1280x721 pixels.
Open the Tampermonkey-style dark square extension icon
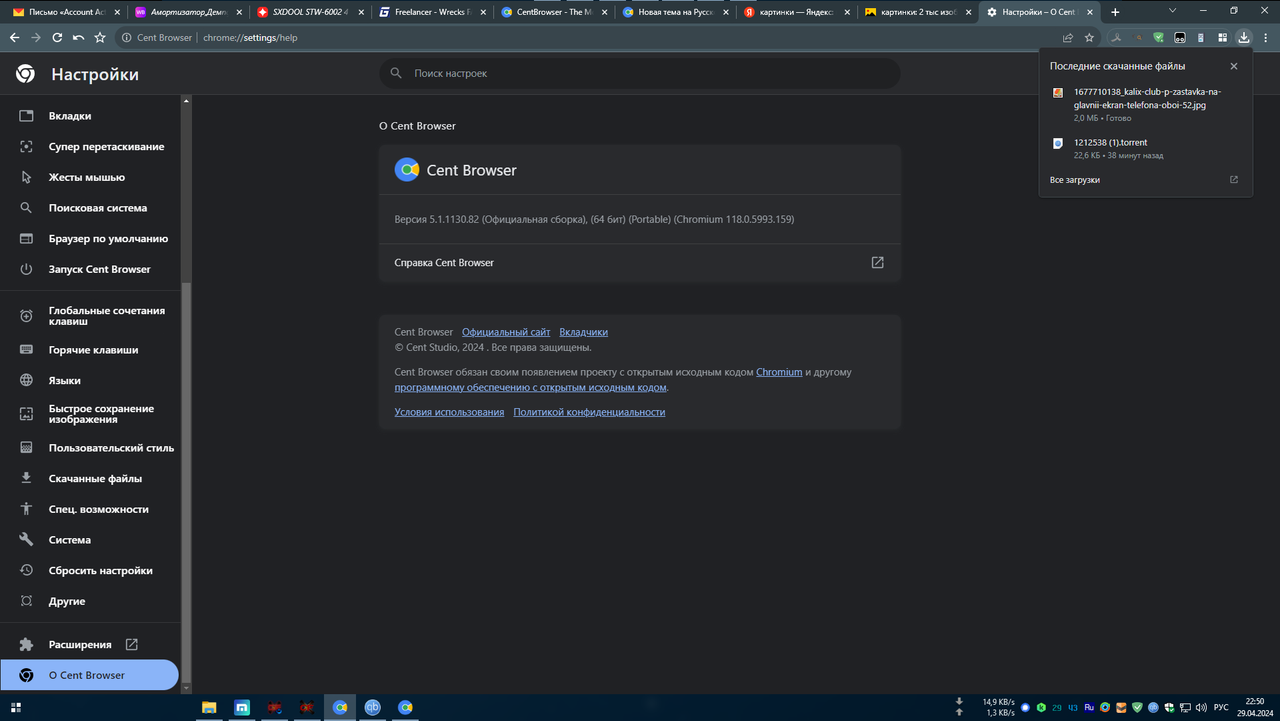(1180, 37)
